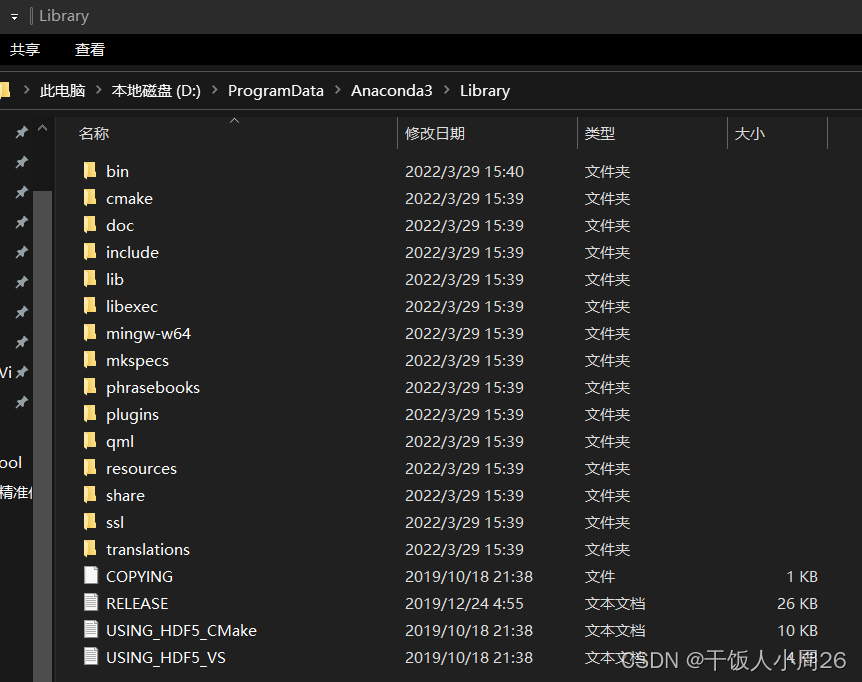Click the RELEASE text document icon

91,602
